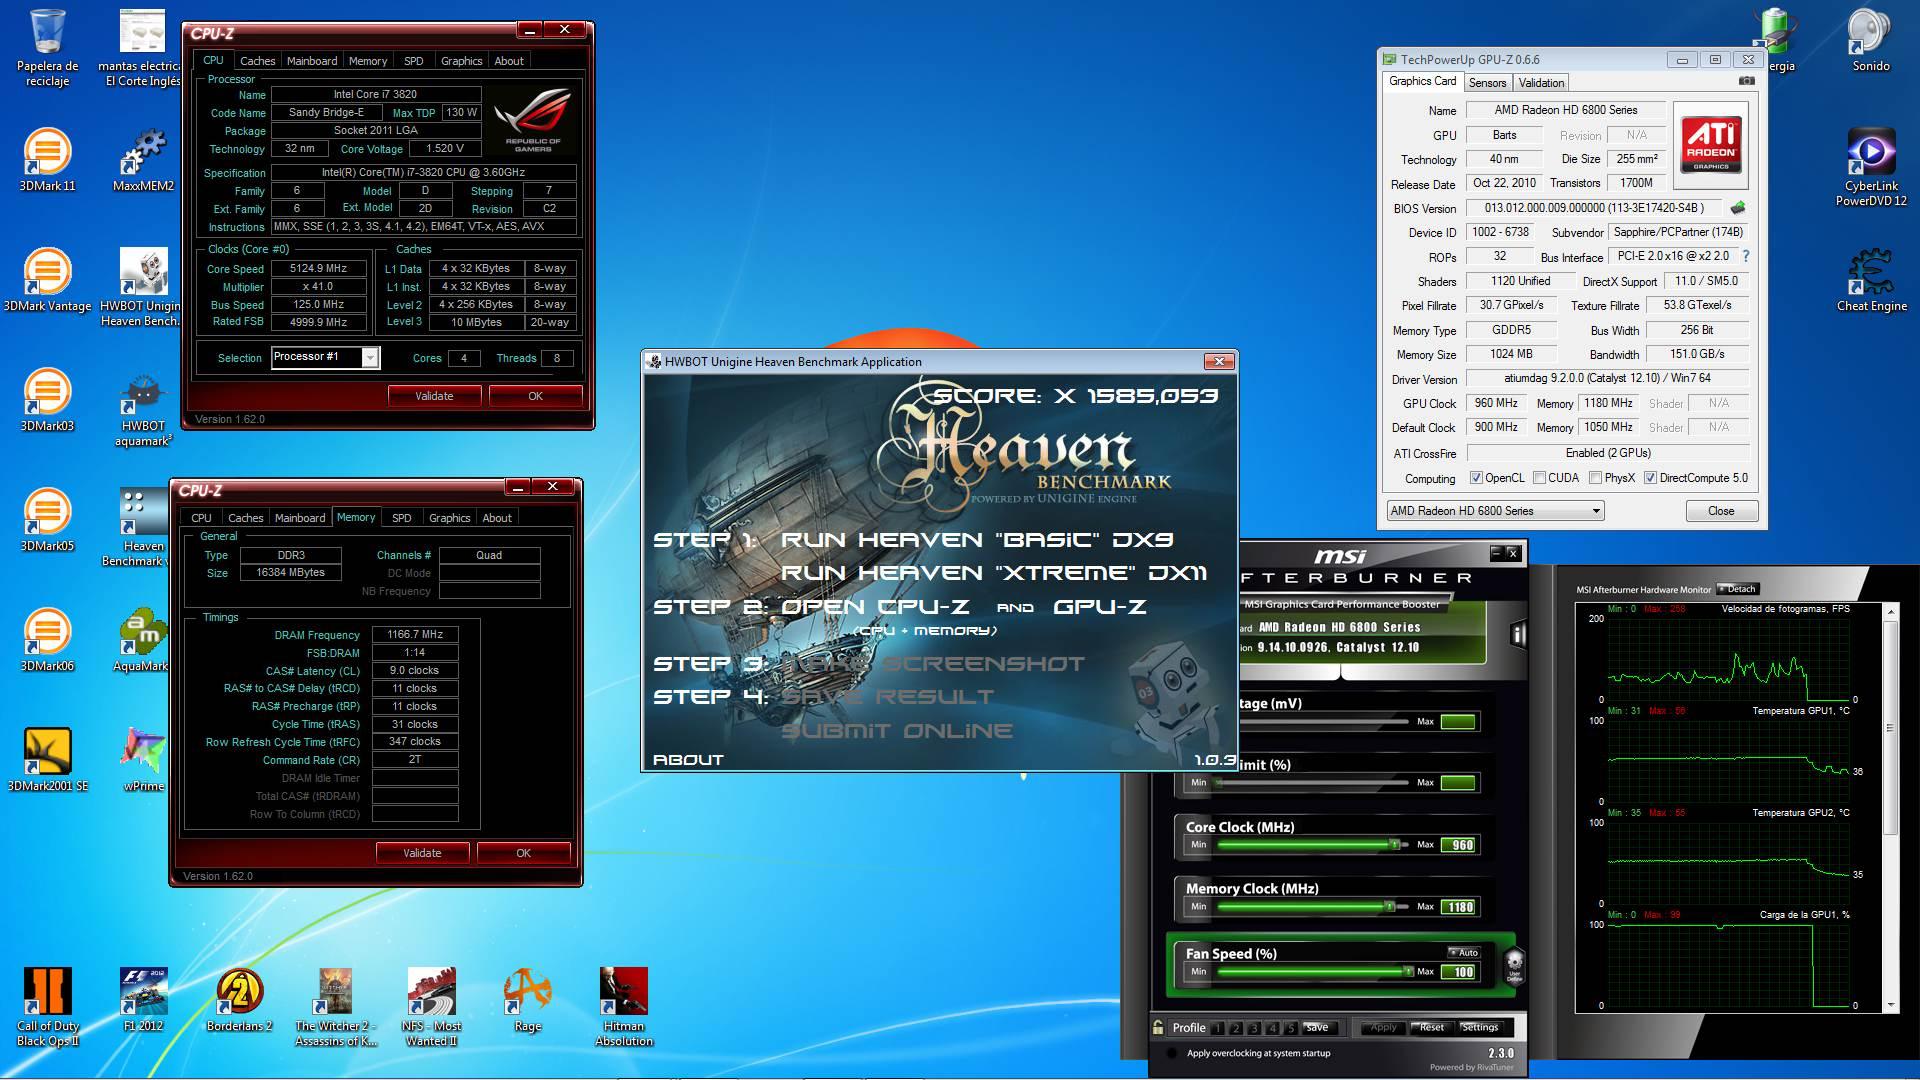
Task: Open the Sonido desktop icon
Action: pyautogui.click(x=1871, y=40)
